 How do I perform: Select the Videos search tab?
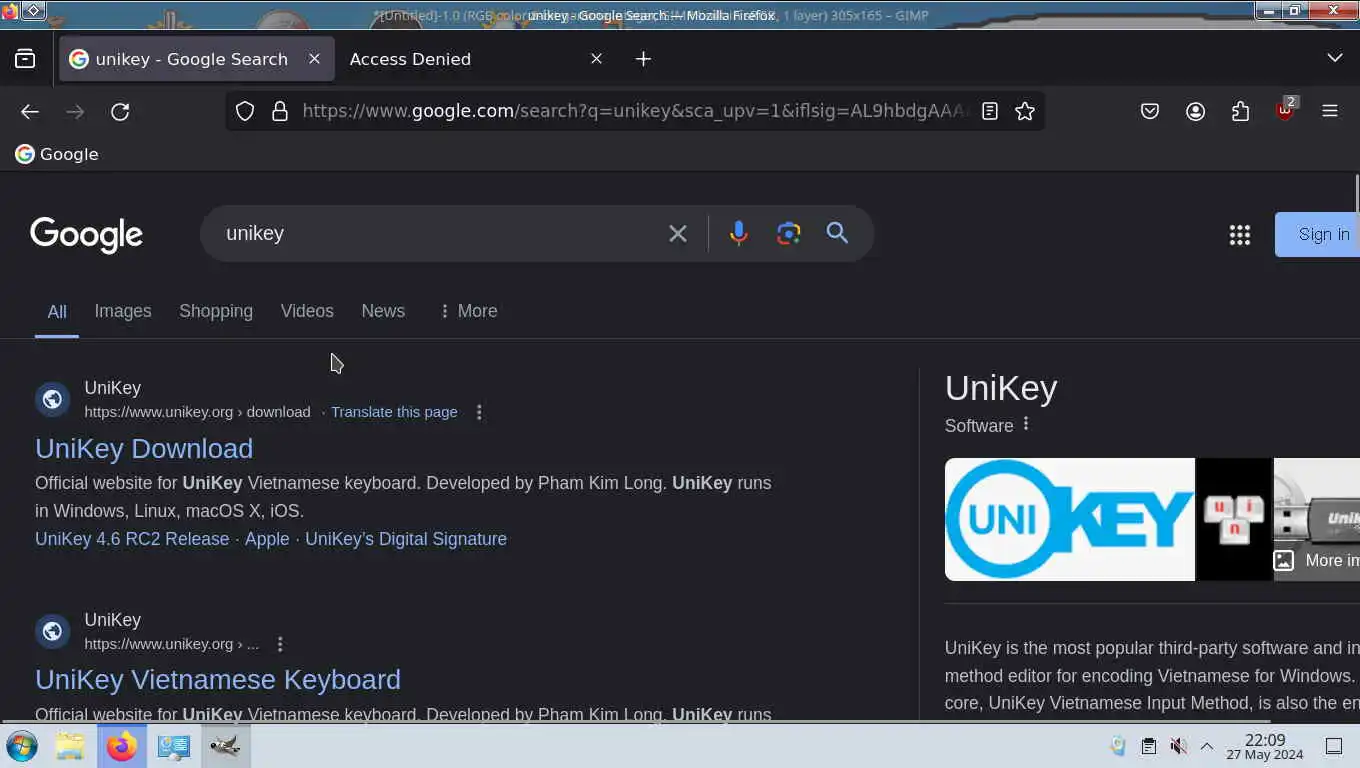point(307,311)
